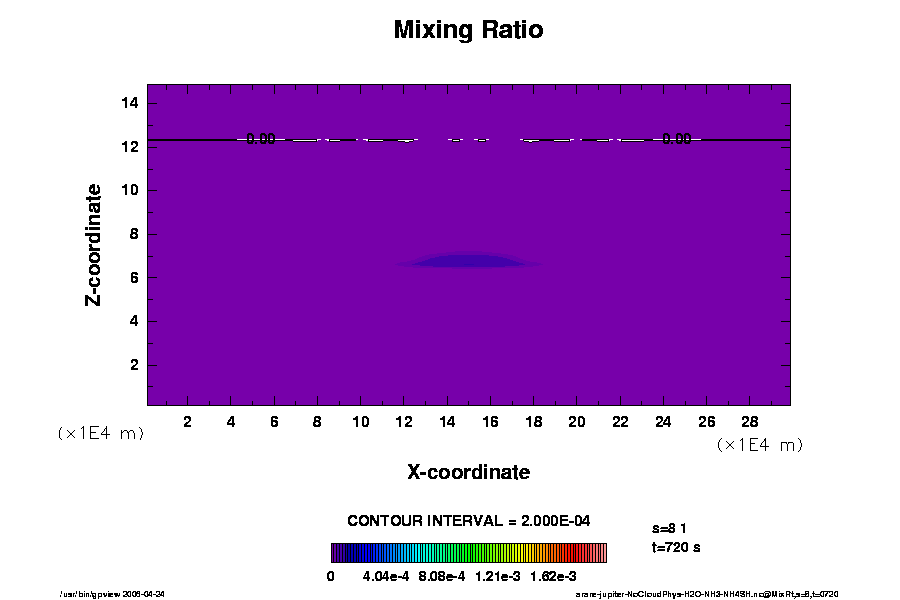900x600 pixels.
Task: Click Z-axis tick label "4"
Action: coord(134,321)
